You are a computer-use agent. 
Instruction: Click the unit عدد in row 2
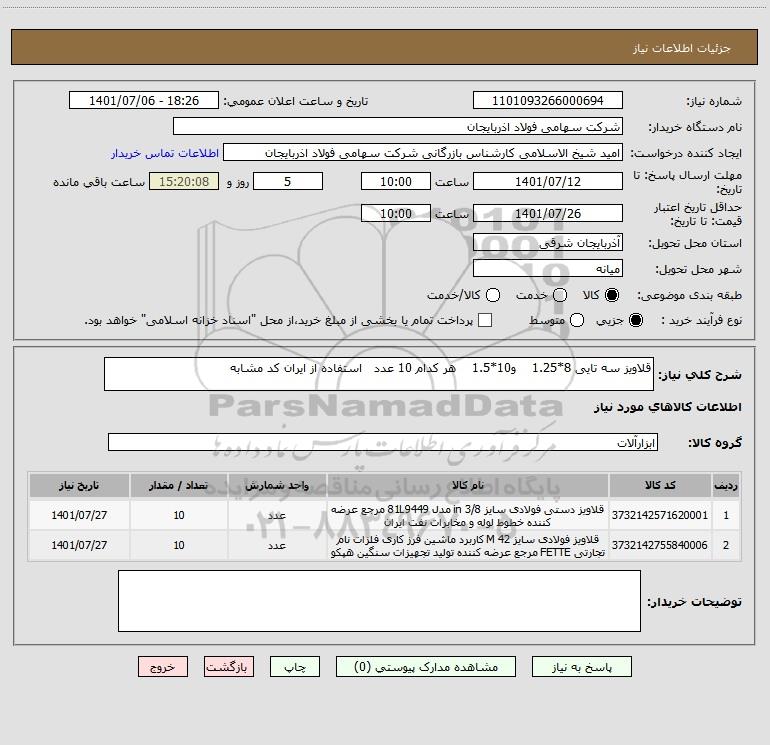[x=277, y=545]
